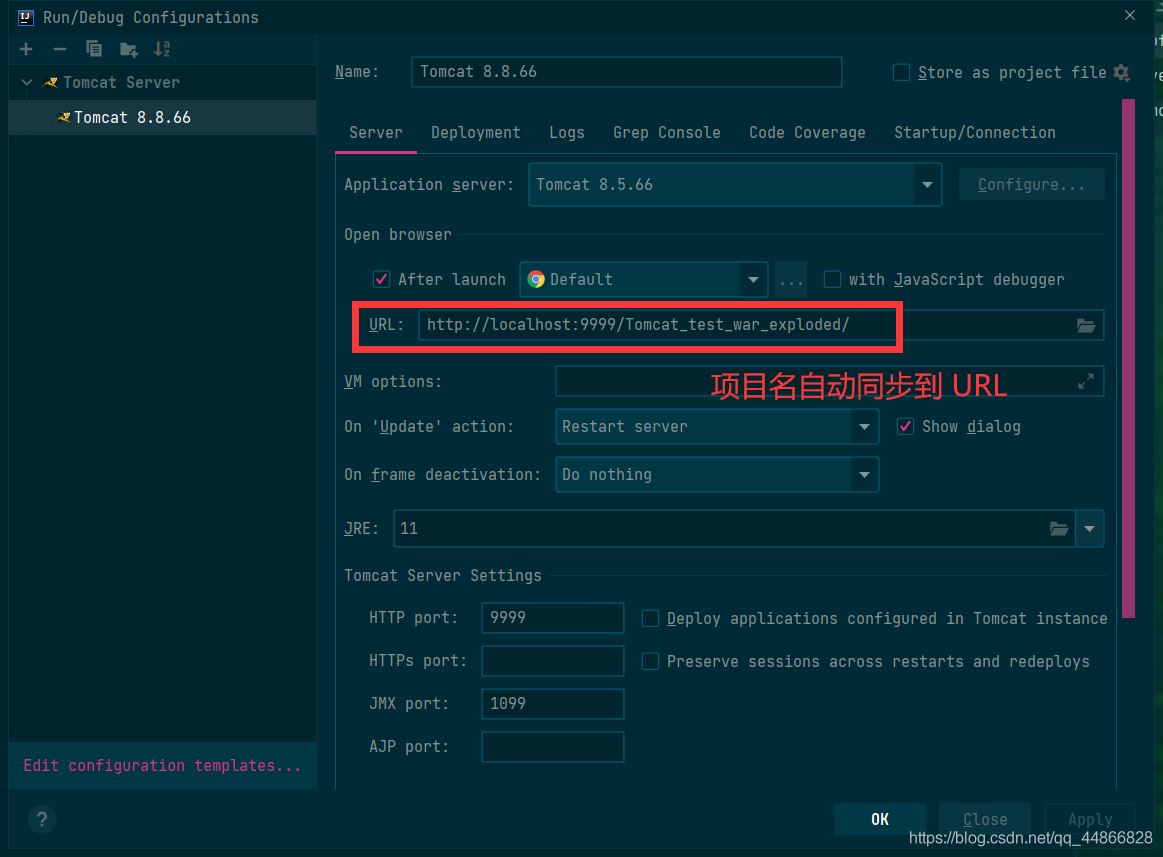Check Deploy applications configured in Tomcat instance
This screenshot has height=857, width=1163.
650,619
